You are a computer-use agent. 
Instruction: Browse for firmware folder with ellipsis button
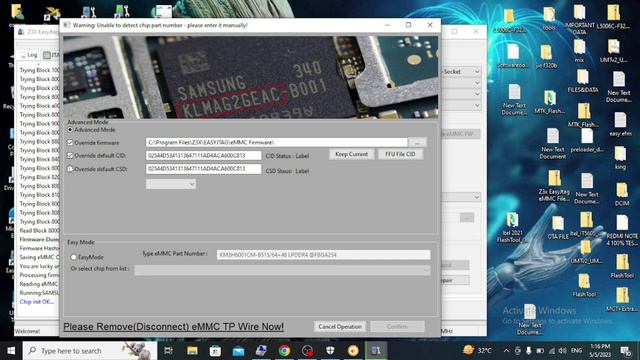(417, 142)
